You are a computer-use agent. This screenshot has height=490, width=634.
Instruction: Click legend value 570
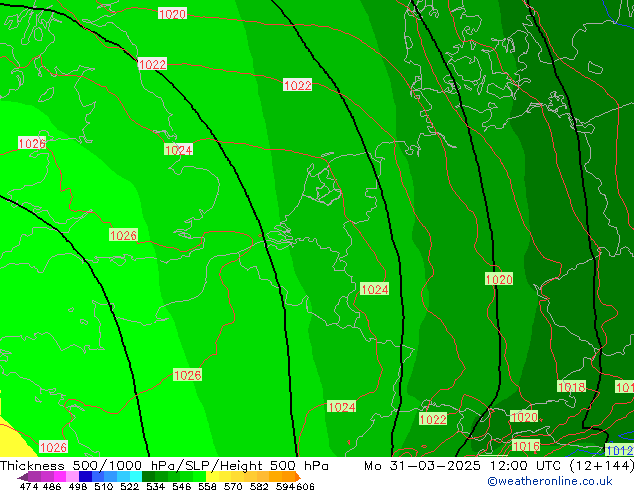pyautogui.click(x=233, y=486)
